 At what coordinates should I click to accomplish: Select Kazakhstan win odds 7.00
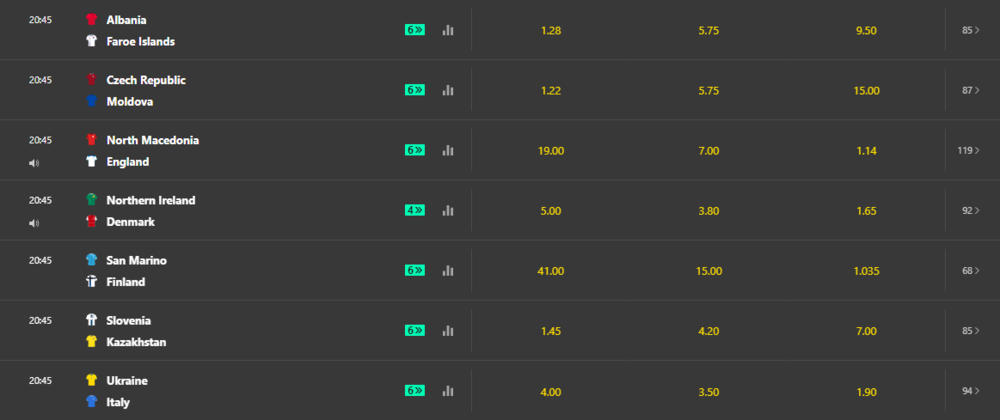click(x=866, y=331)
